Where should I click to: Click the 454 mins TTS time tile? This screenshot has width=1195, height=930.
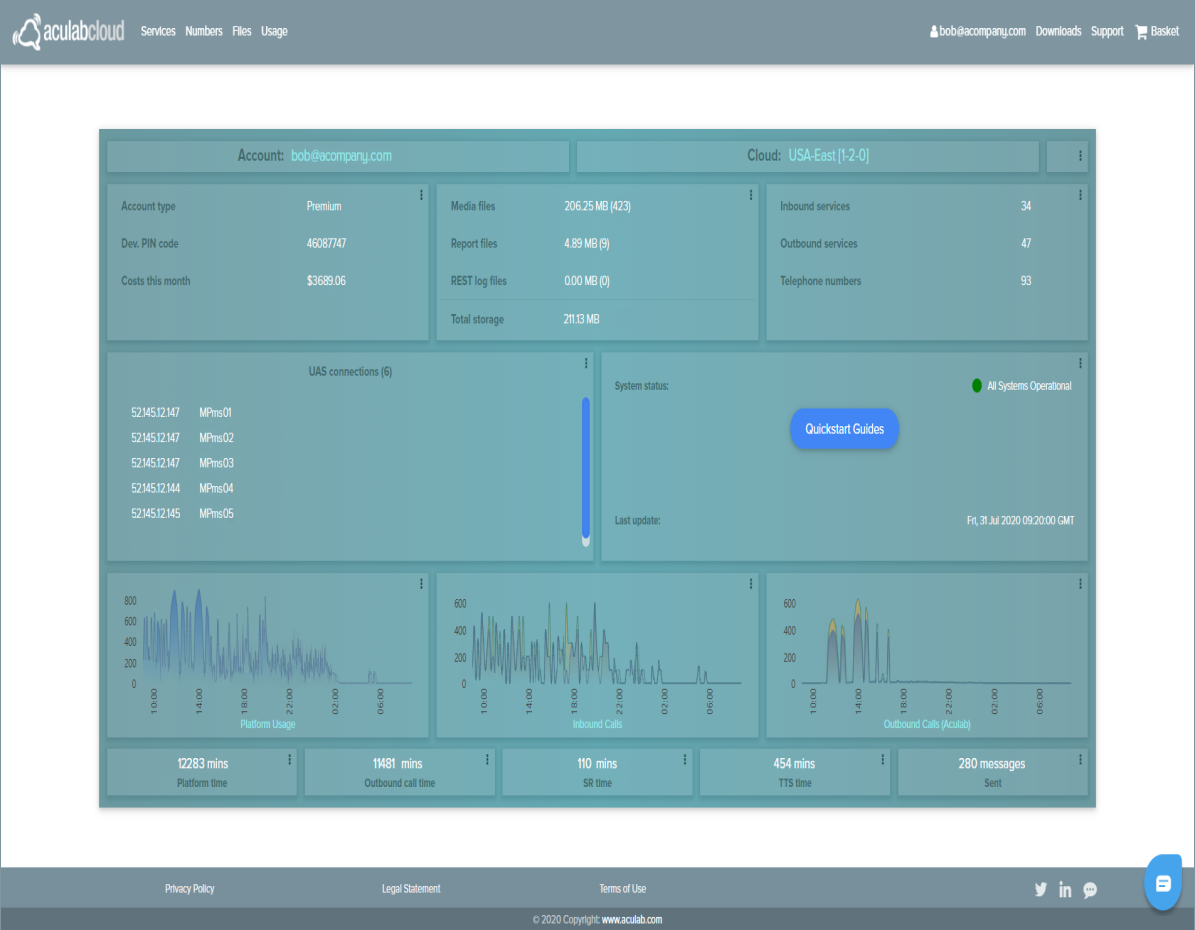pyautogui.click(x=794, y=771)
